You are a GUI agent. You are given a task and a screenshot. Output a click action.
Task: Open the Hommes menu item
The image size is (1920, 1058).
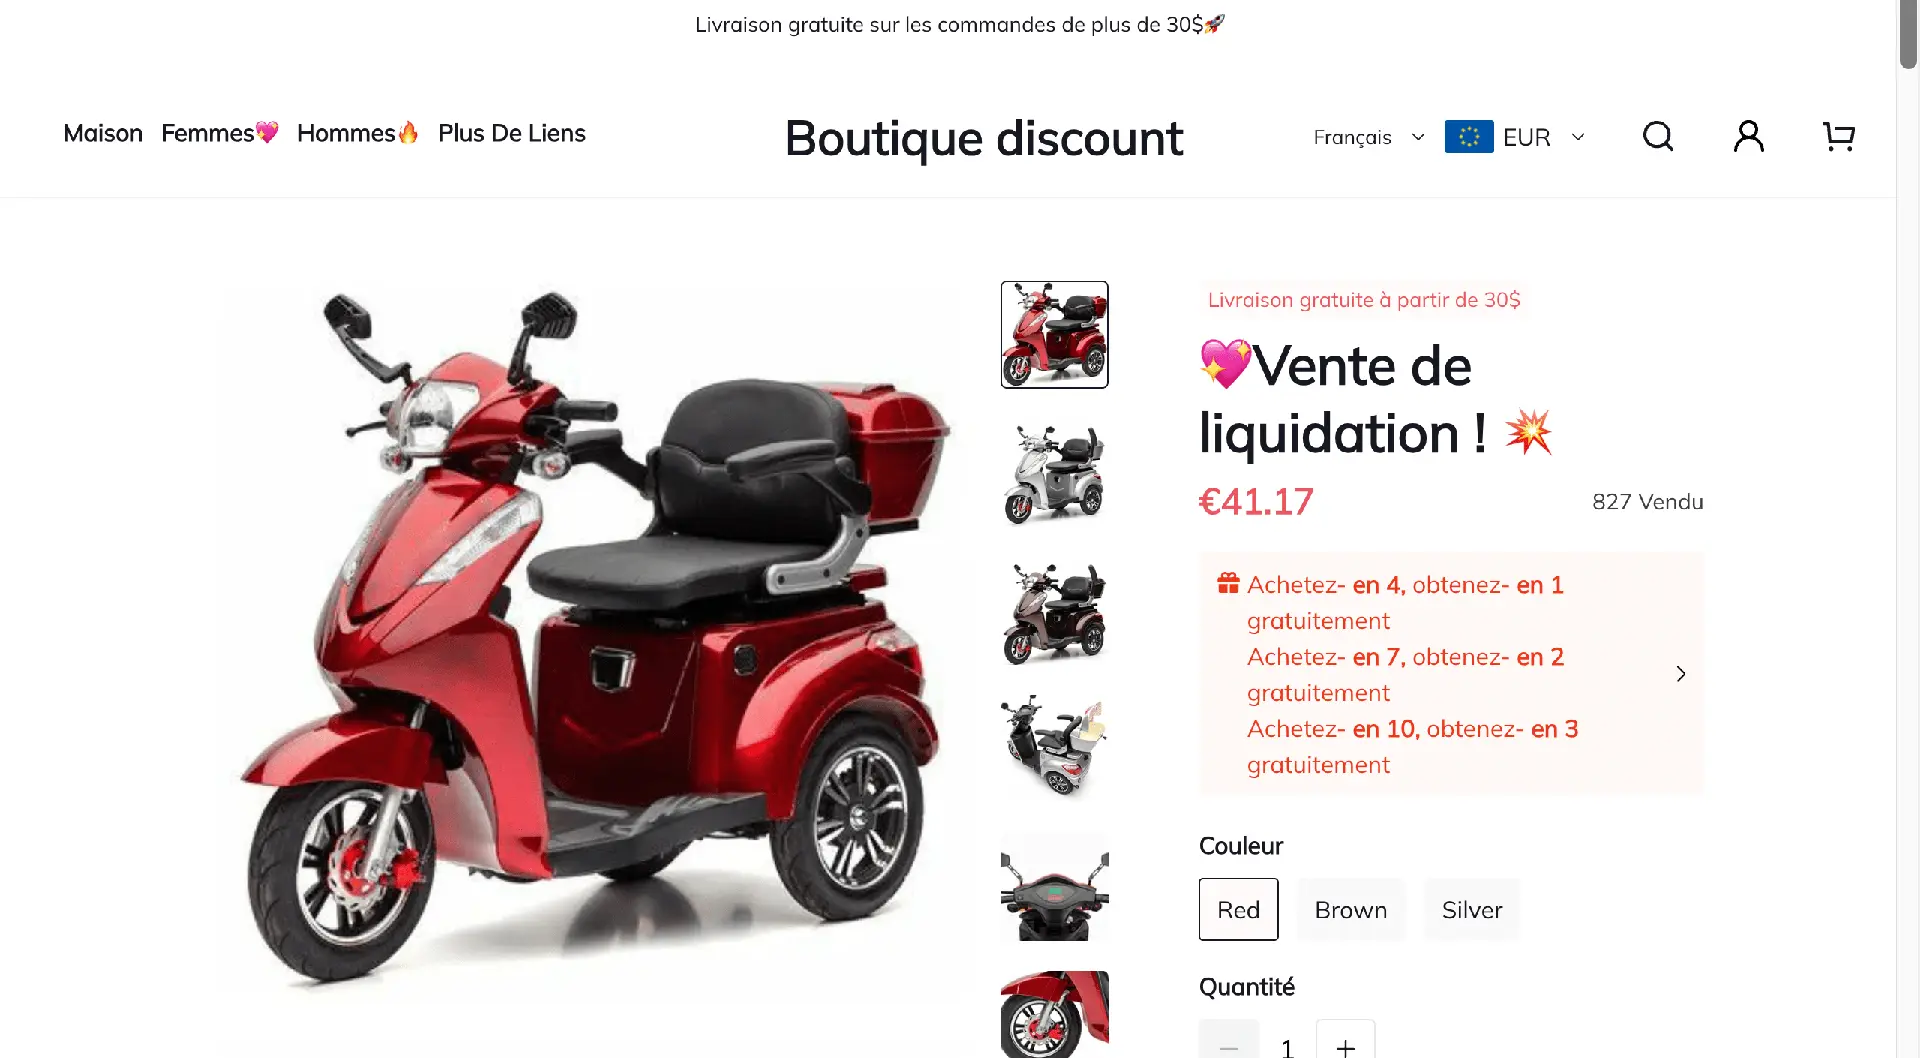pyautogui.click(x=358, y=133)
